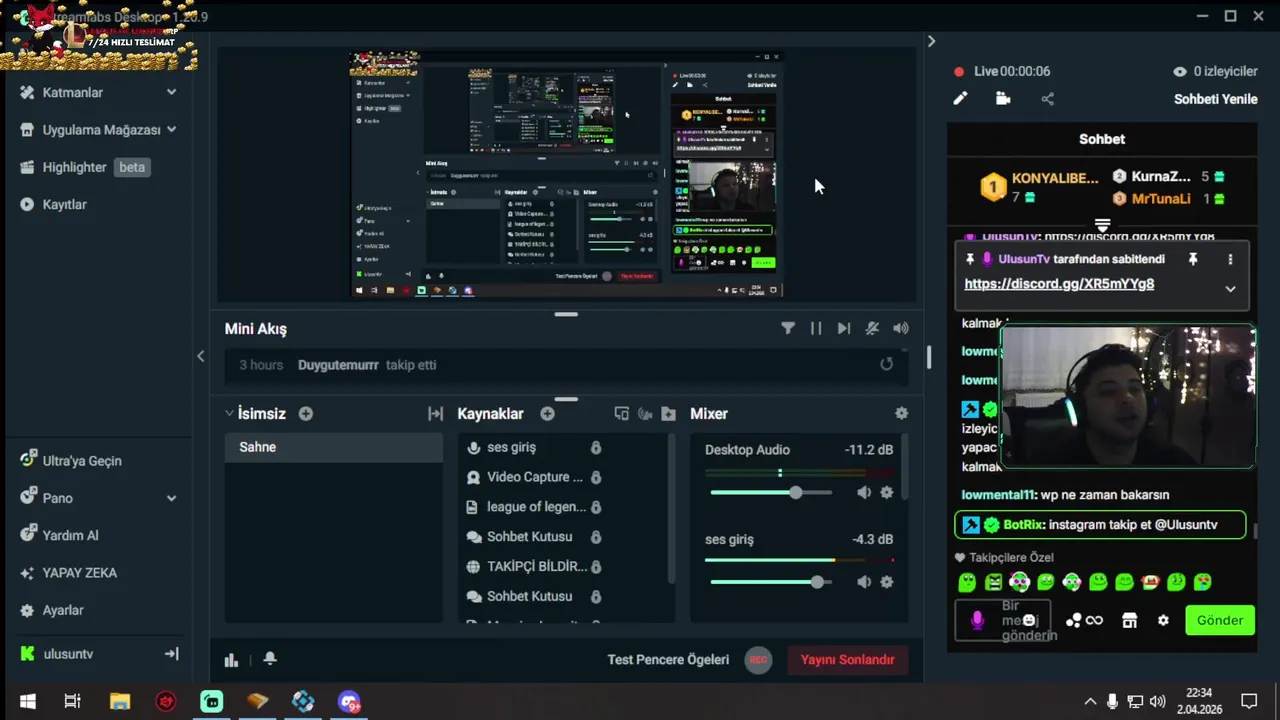The image size is (1280, 720).
Task: Open chat shop store icon
Action: point(1129,620)
